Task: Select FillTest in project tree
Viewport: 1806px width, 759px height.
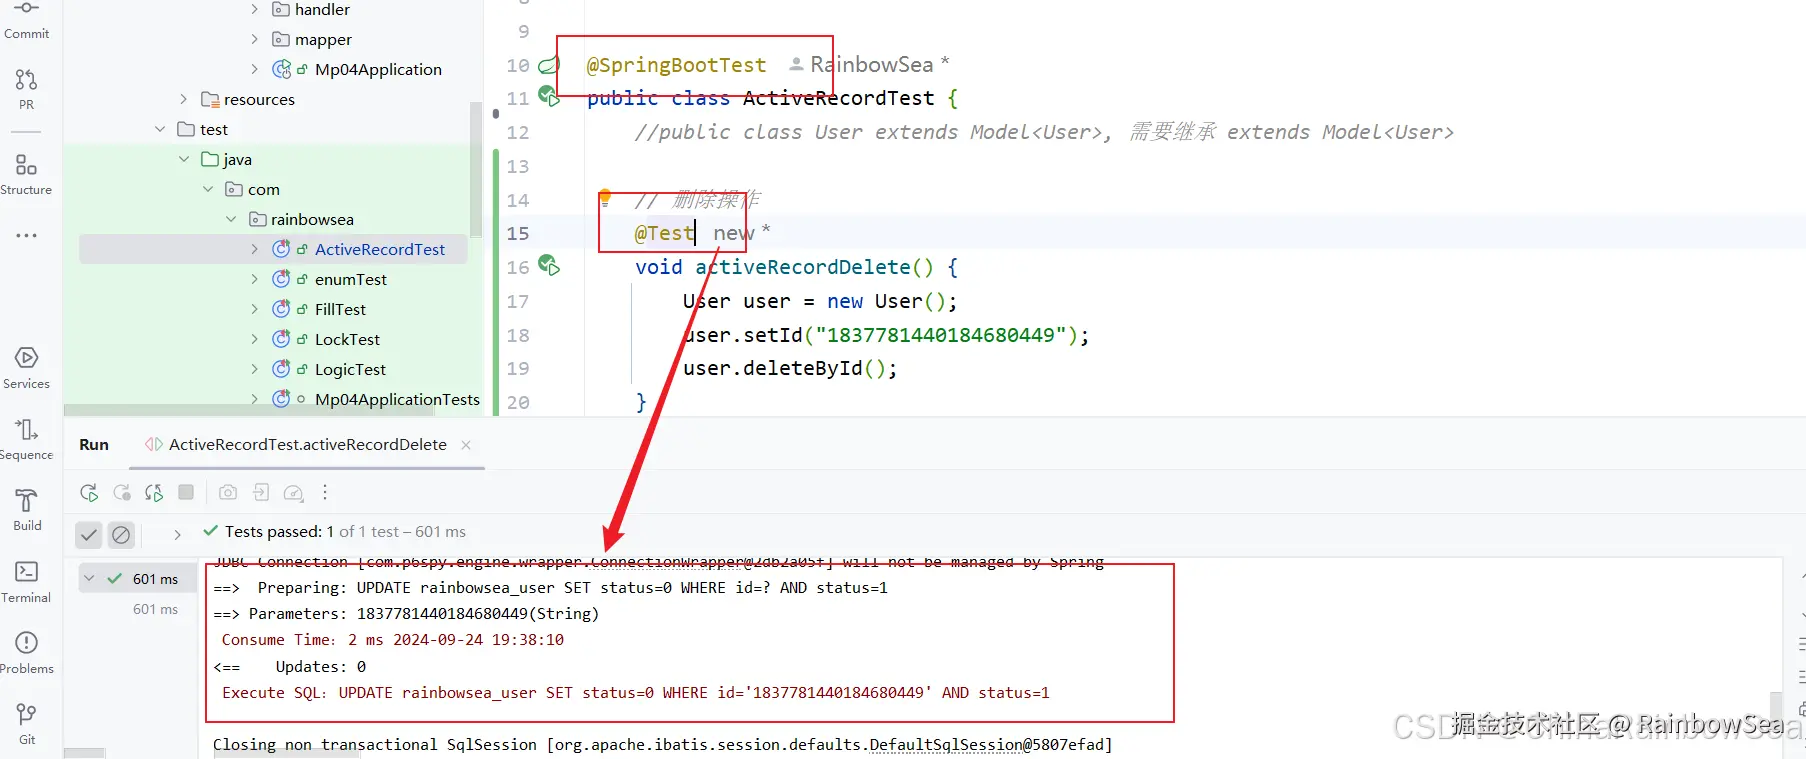Action: [340, 309]
